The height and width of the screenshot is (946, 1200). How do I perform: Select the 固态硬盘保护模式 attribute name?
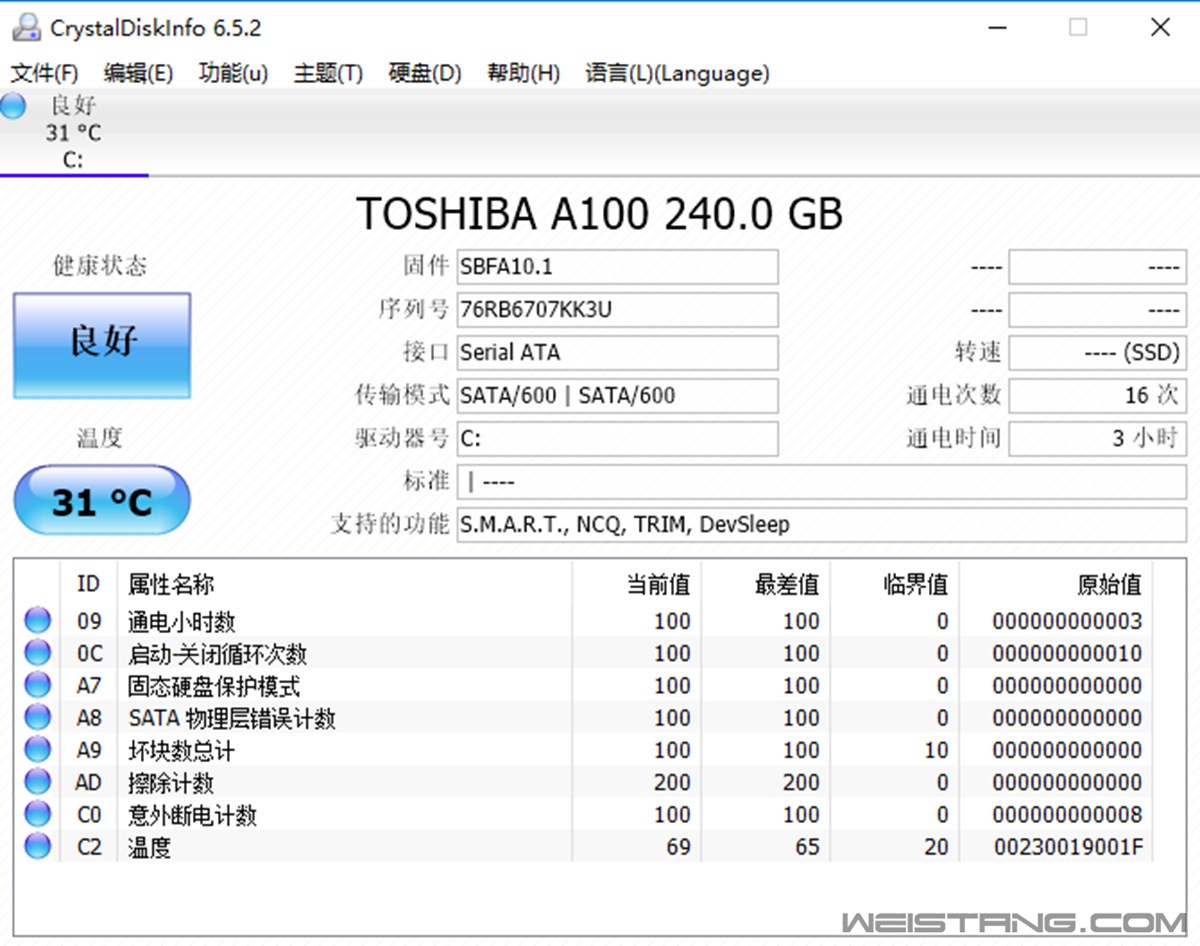(214, 686)
